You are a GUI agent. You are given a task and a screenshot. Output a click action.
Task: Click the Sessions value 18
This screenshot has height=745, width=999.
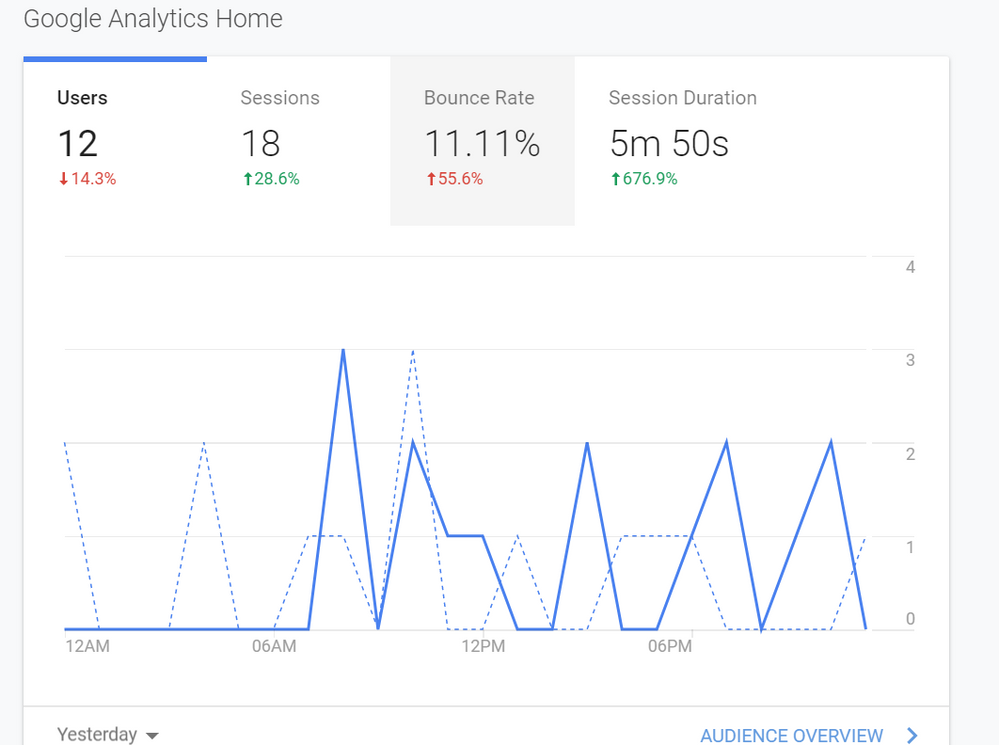[261, 143]
